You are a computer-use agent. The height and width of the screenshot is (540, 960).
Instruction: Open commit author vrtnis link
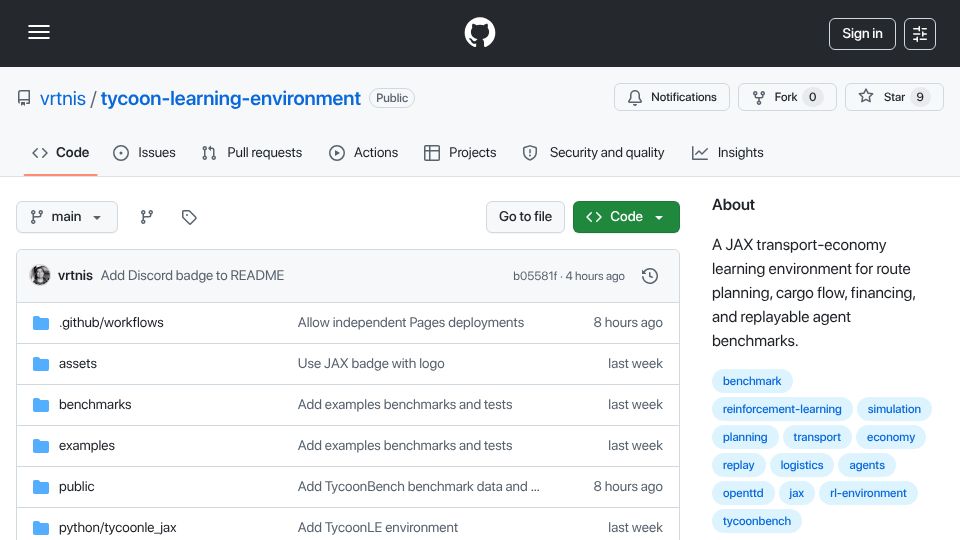point(75,276)
